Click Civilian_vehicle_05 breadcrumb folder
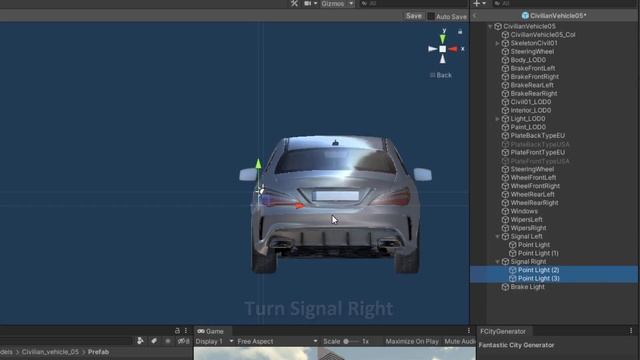640x360 pixels. click(x=50, y=352)
